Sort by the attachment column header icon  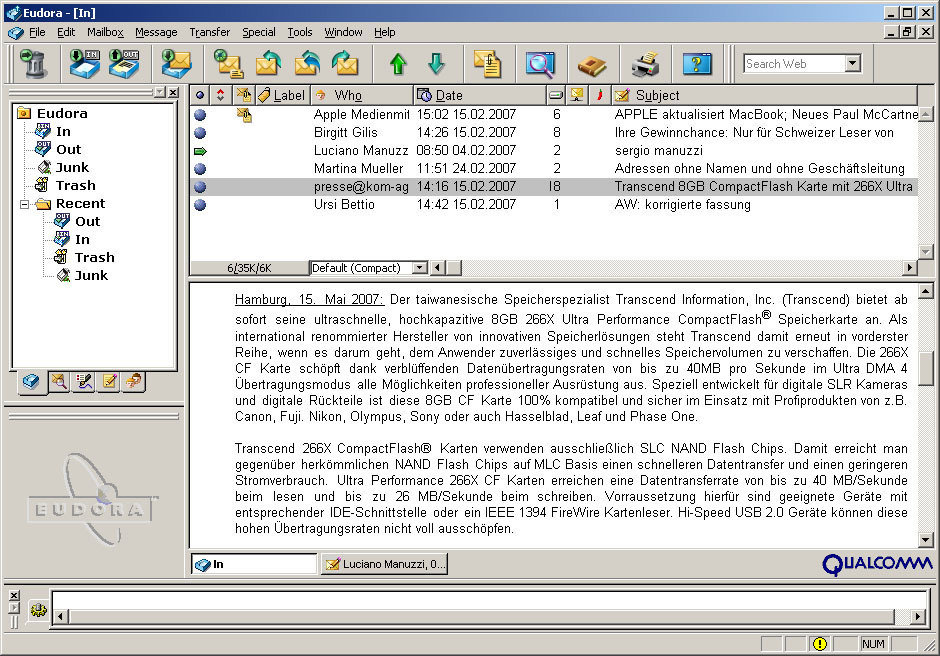[243, 95]
